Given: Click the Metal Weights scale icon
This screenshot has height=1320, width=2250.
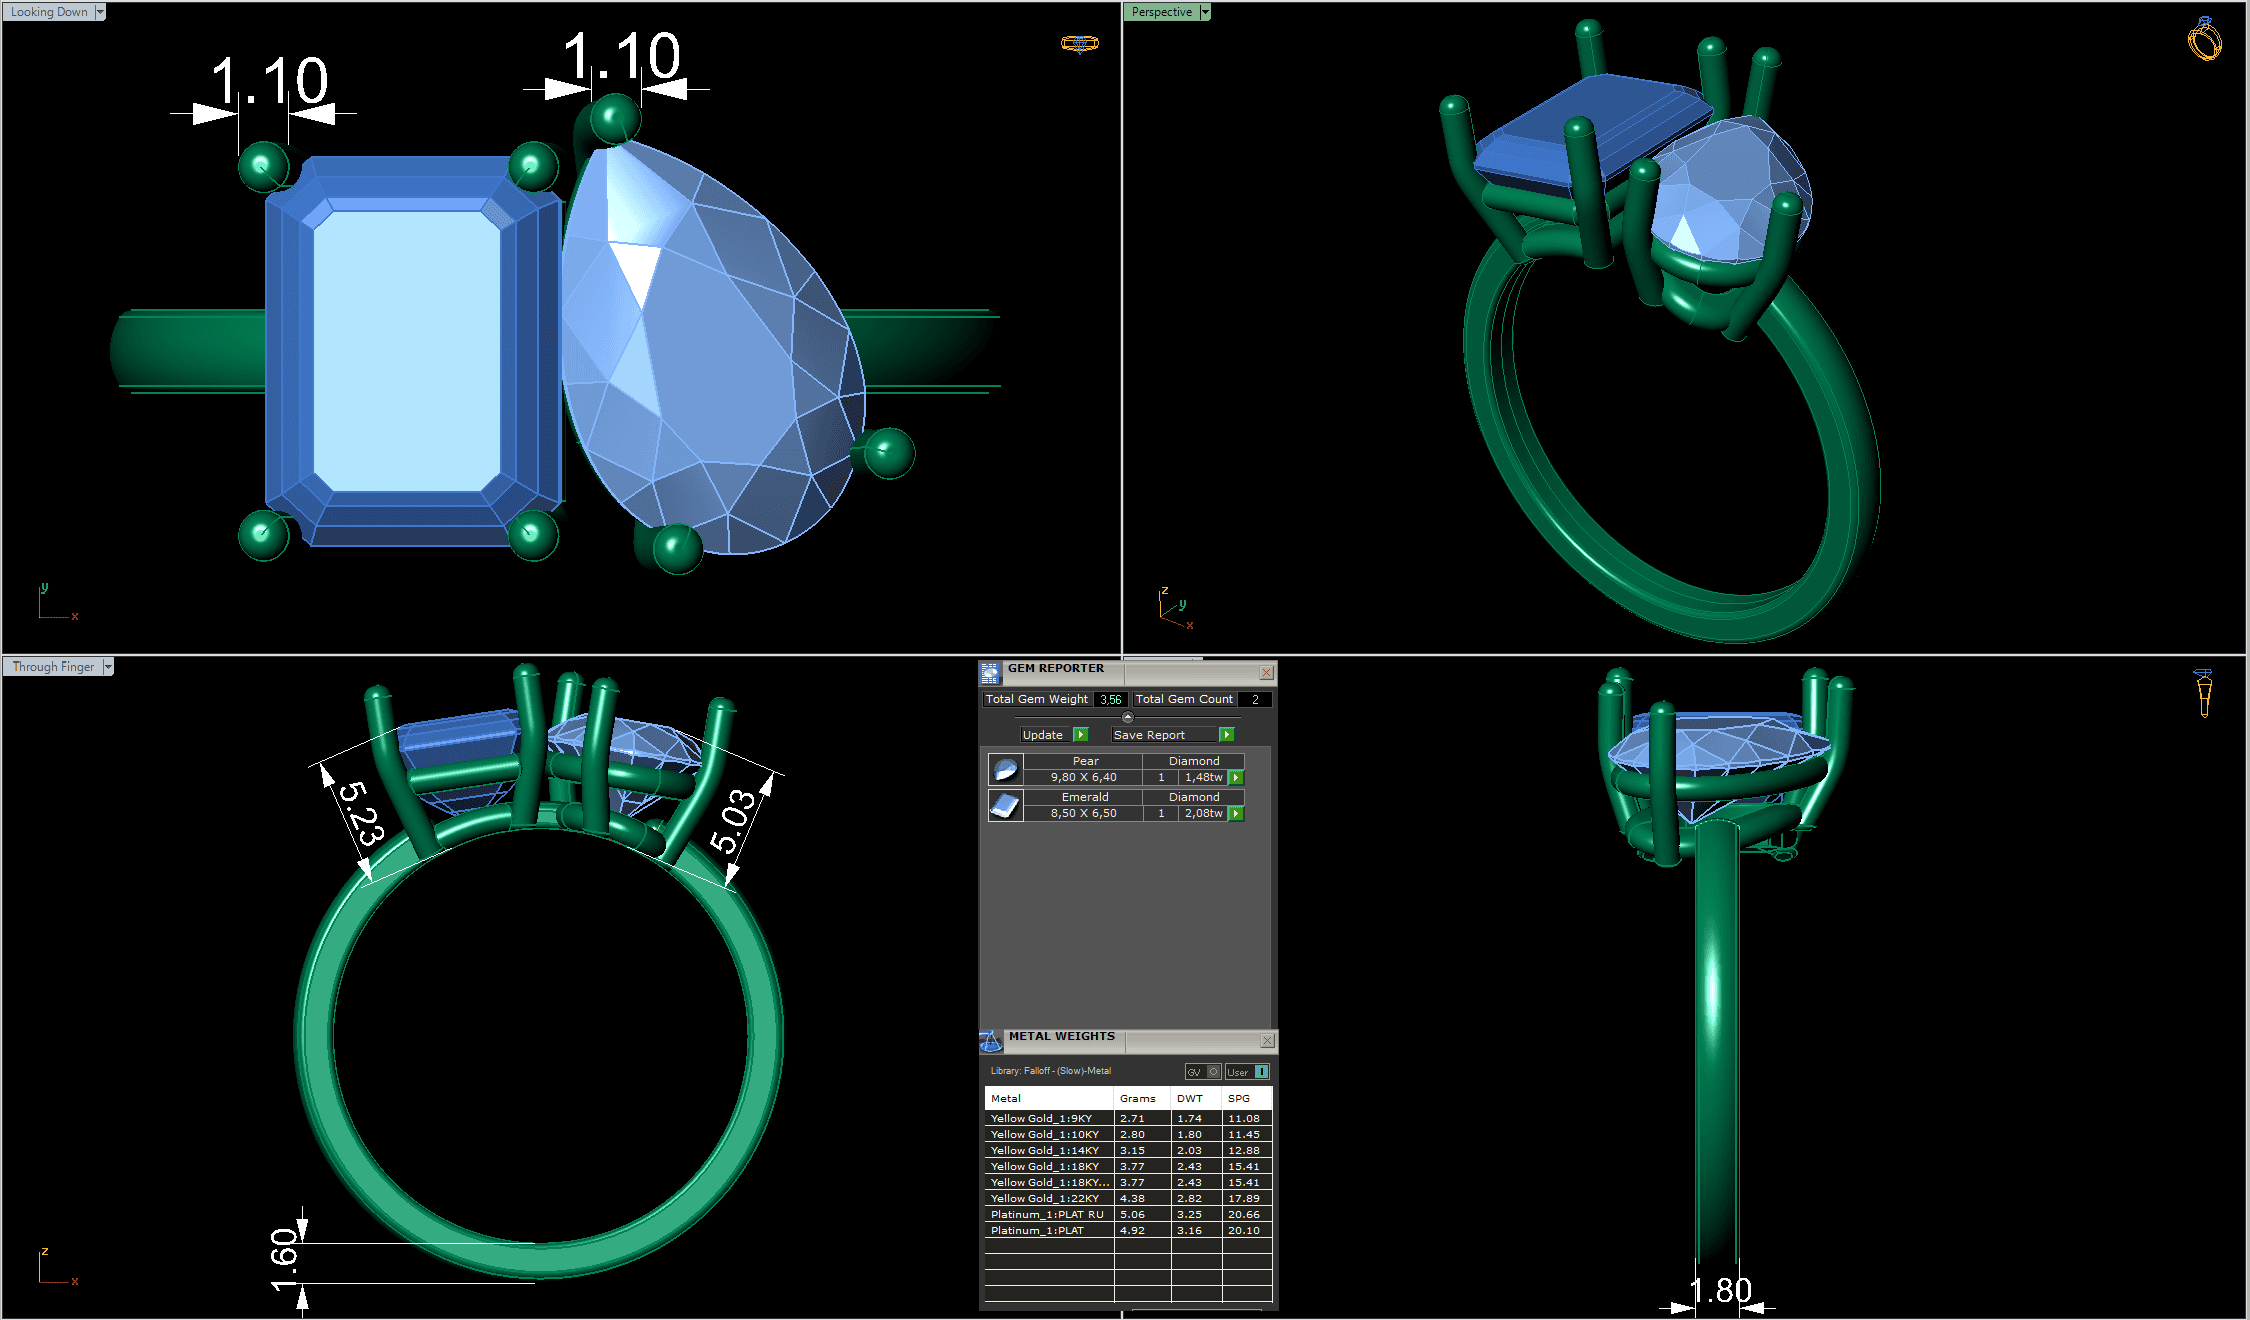Looking at the screenshot, I should point(990,1041).
